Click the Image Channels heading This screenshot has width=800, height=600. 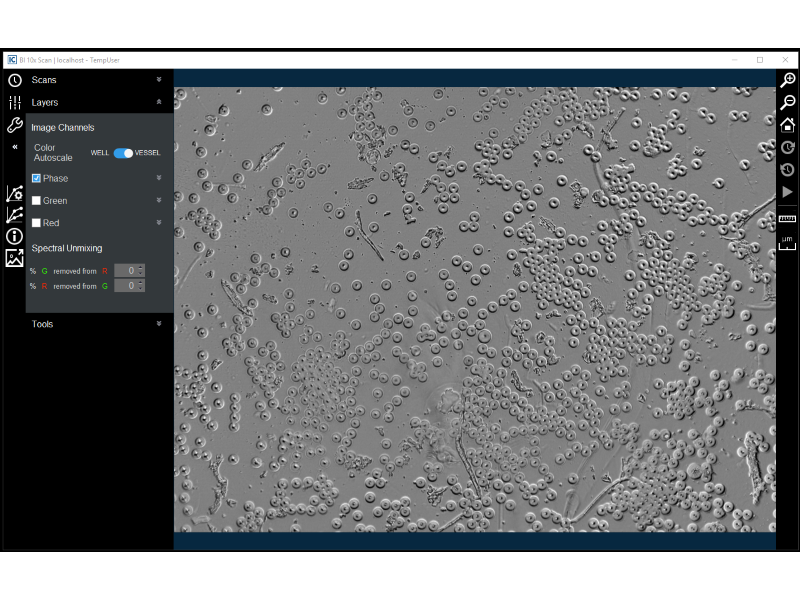[x=63, y=128]
